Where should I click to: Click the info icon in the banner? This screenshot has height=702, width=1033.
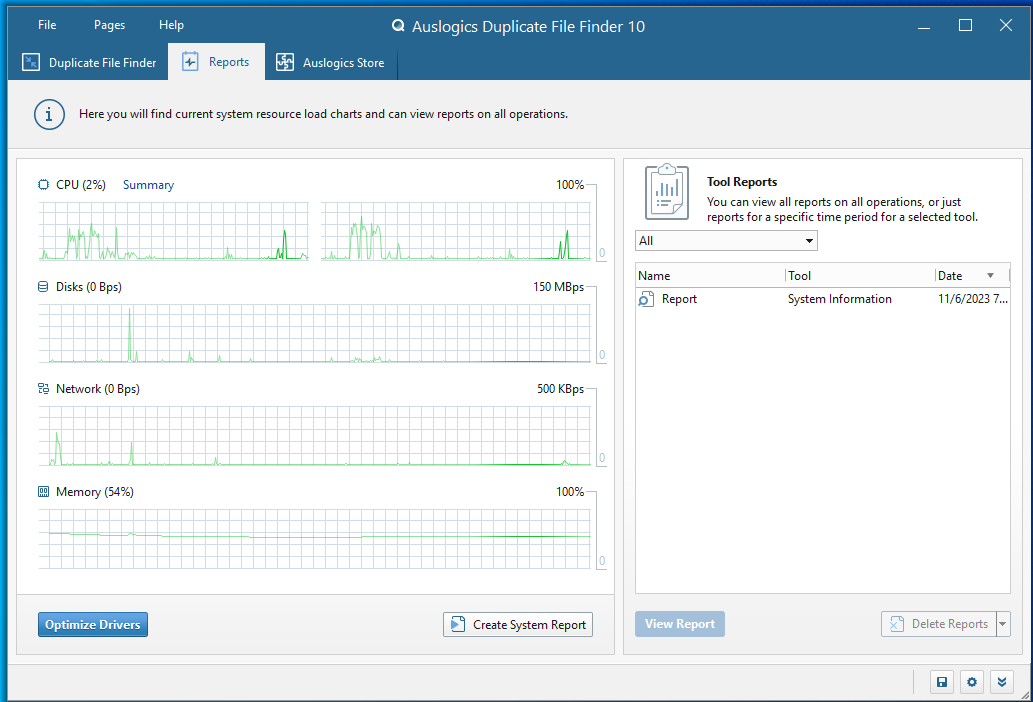[x=49, y=114]
